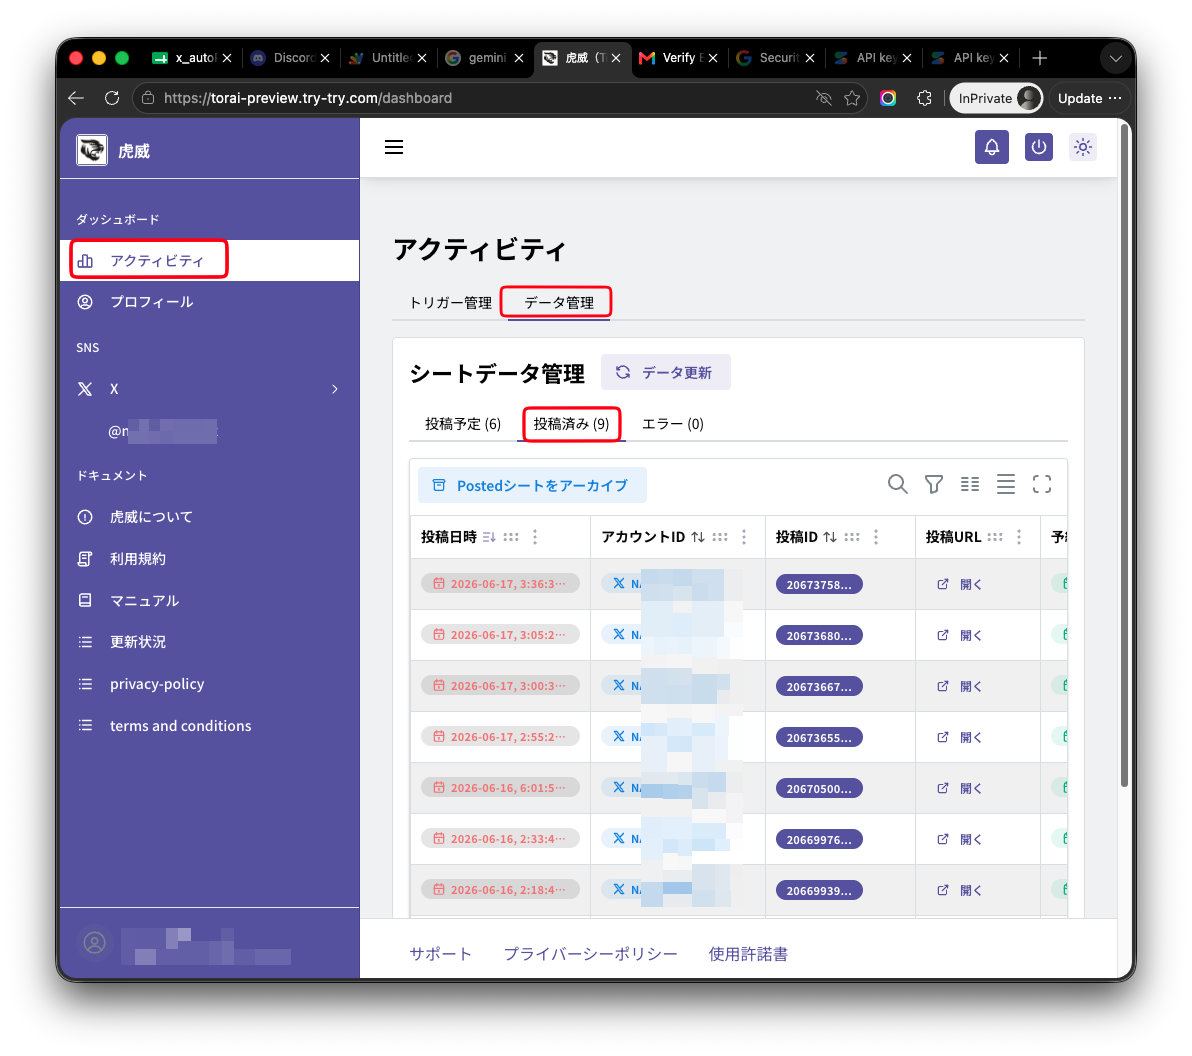Switch to エラー (0) tab
The image size is (1192, 1056).
tap(673, 424)
